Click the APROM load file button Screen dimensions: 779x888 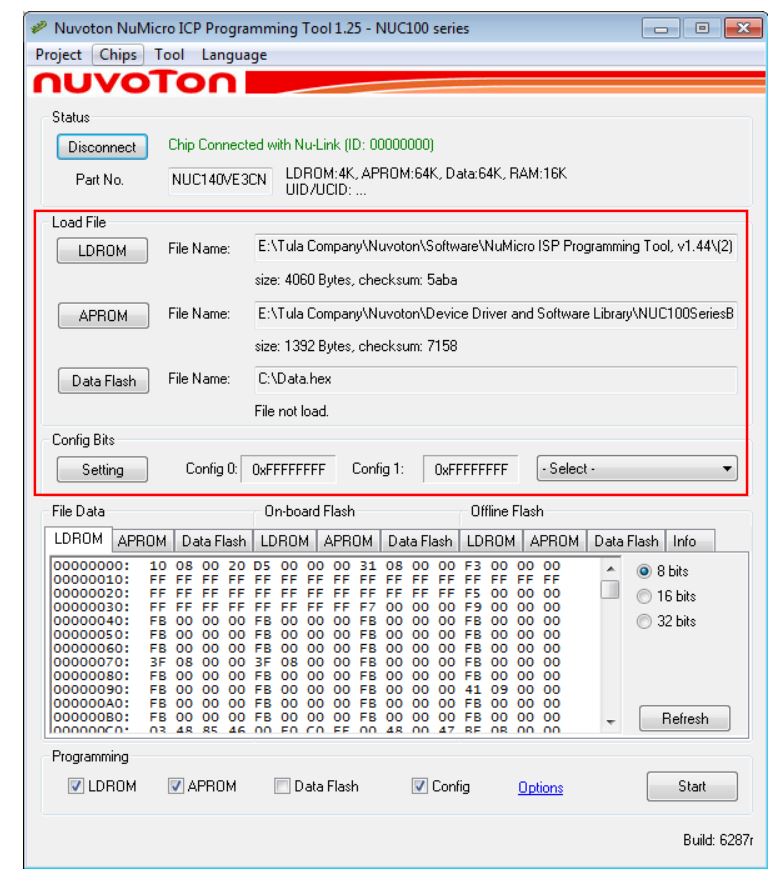tap(103, 315)
